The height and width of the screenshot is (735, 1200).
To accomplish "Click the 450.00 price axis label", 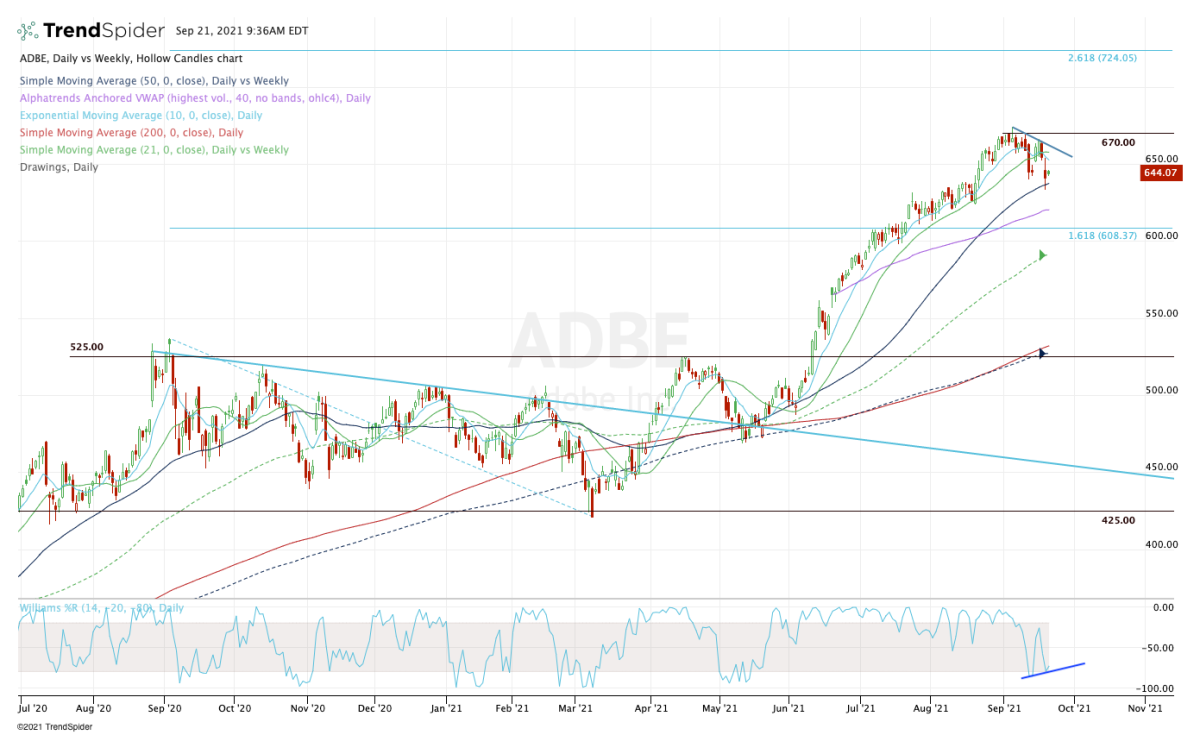I will 1162,467.
